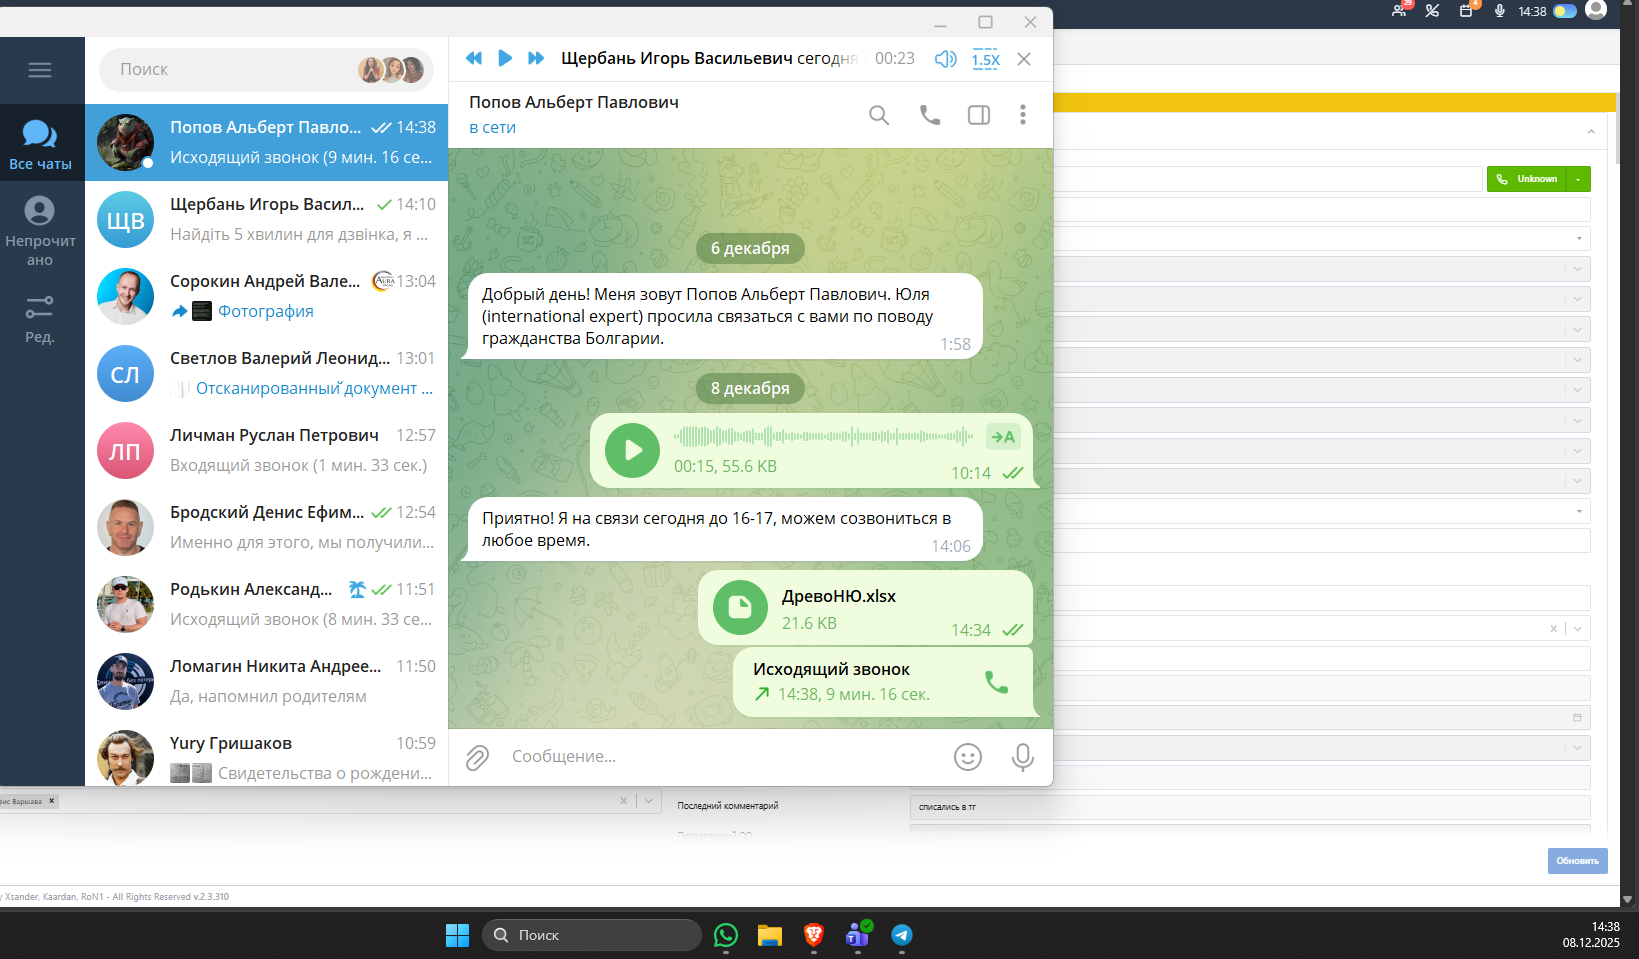Open the emoji picker in message box
The width and height of the screenshot is (1639, 959).
point(968,757)
